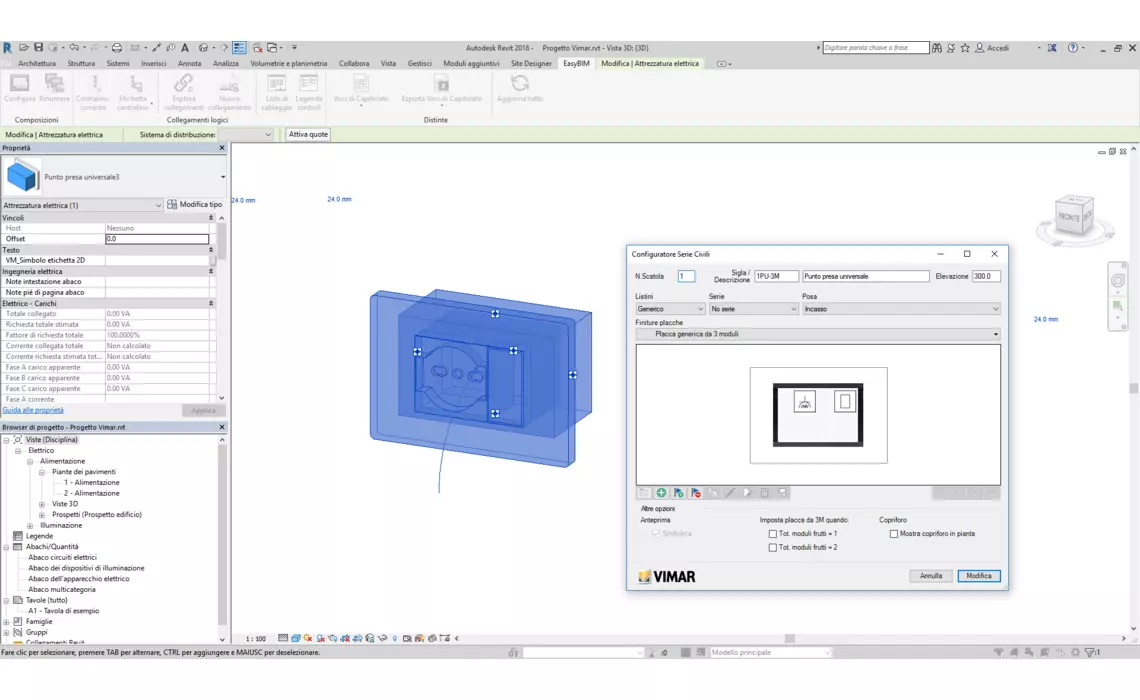Image resolution: width=1140 pixels, height=700 pixels.
Task: Check 'Tot. moduli frutti = 2' option
Action: pyautogui.click(x=773, y=547)
